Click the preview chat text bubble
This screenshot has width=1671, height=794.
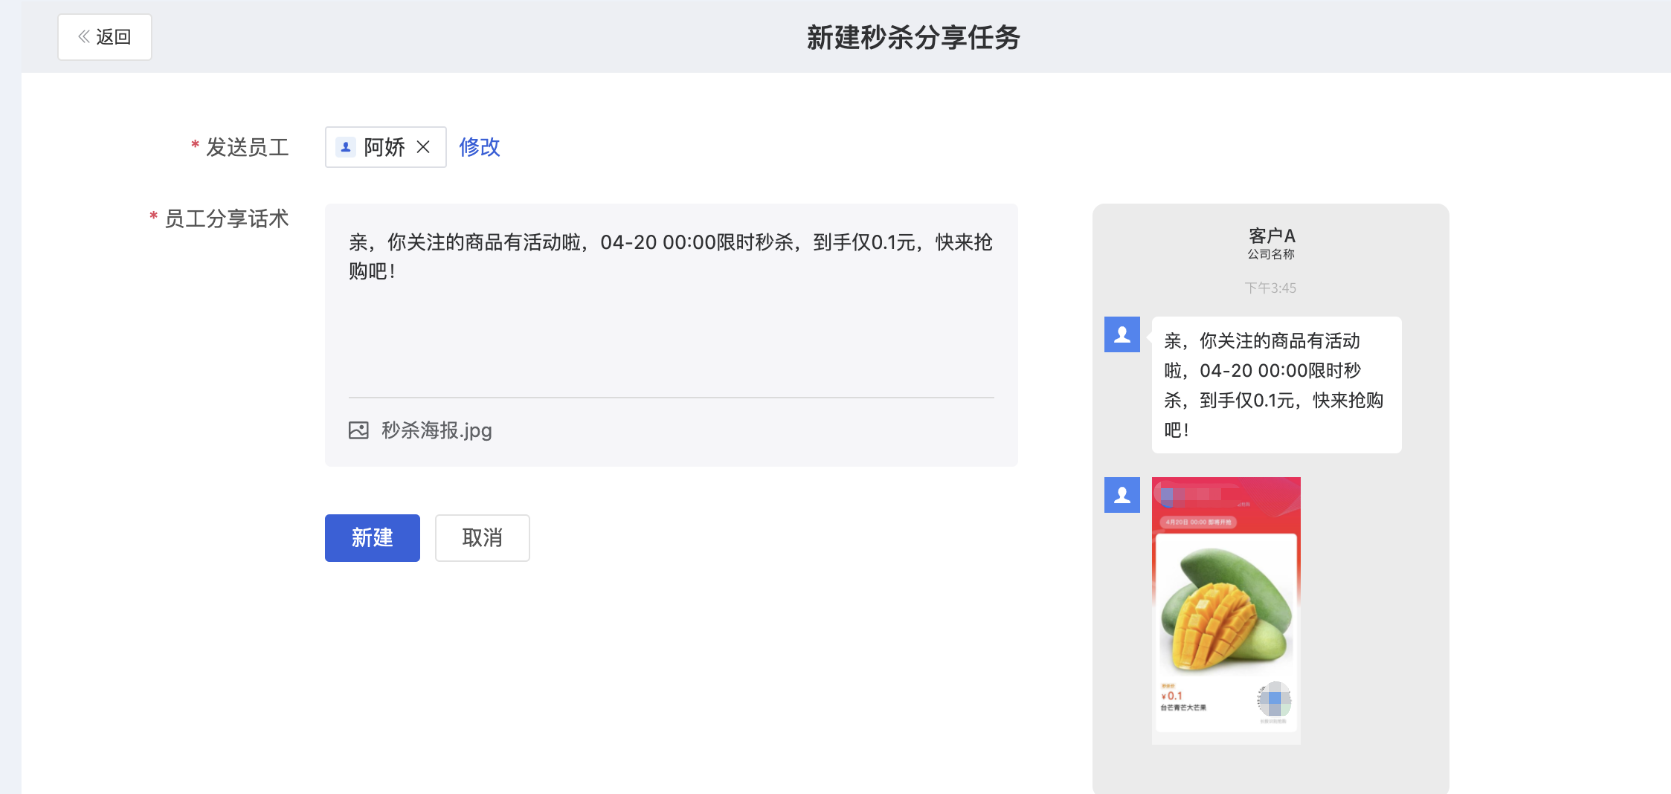[x=1277, y=385]
